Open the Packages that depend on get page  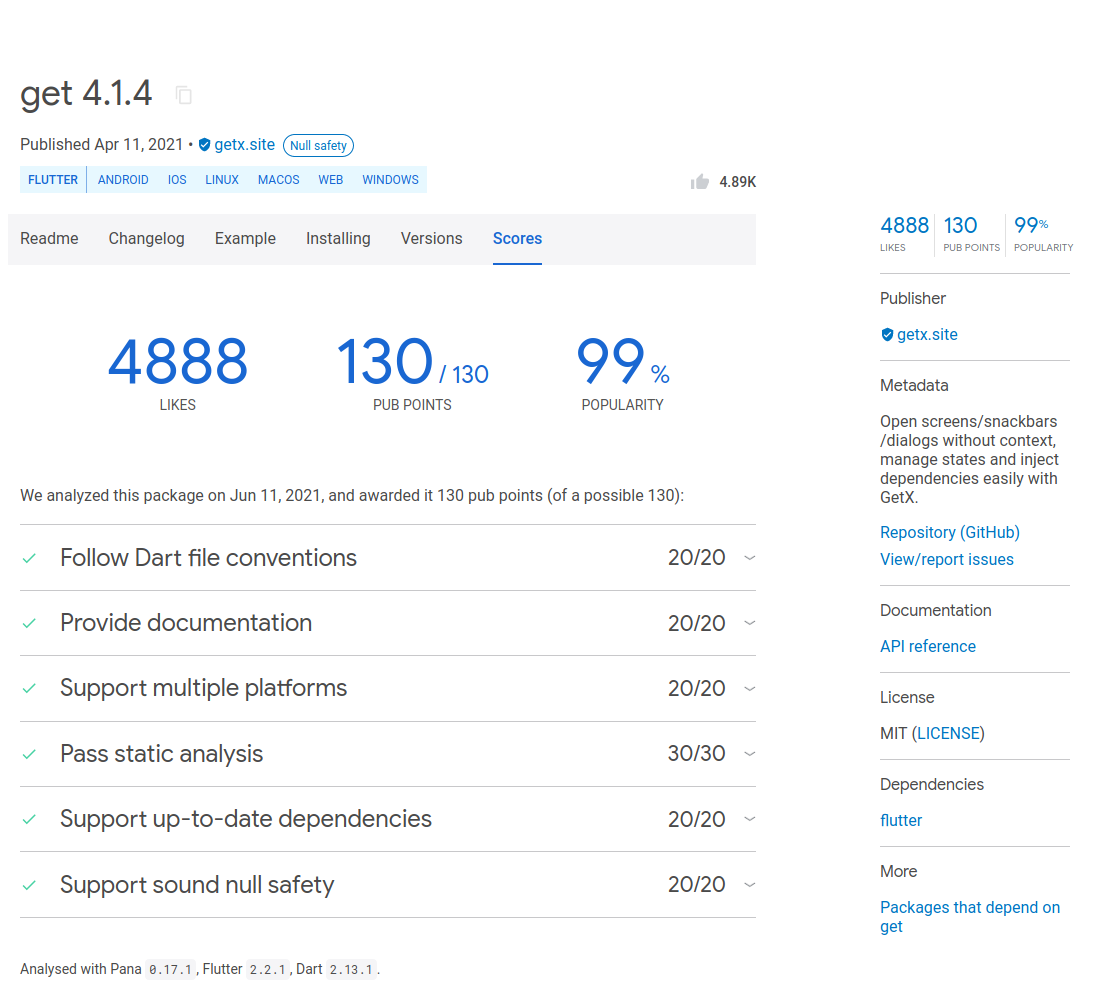point(969,916)
